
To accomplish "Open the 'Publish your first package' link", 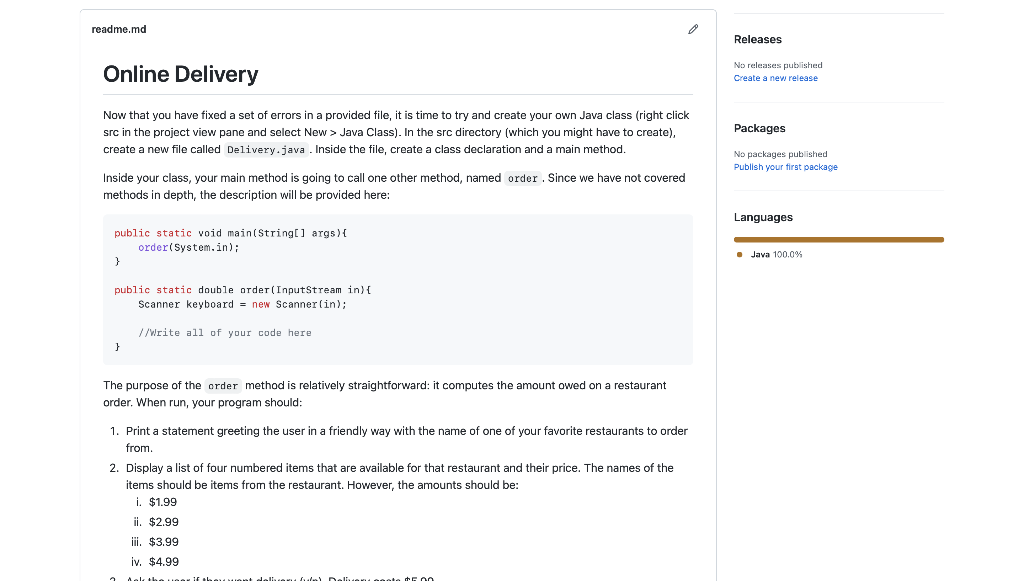I will tap(785, 167).
